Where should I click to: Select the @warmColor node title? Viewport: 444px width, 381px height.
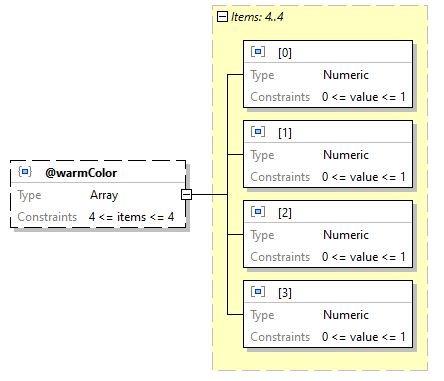click(81, 173)
